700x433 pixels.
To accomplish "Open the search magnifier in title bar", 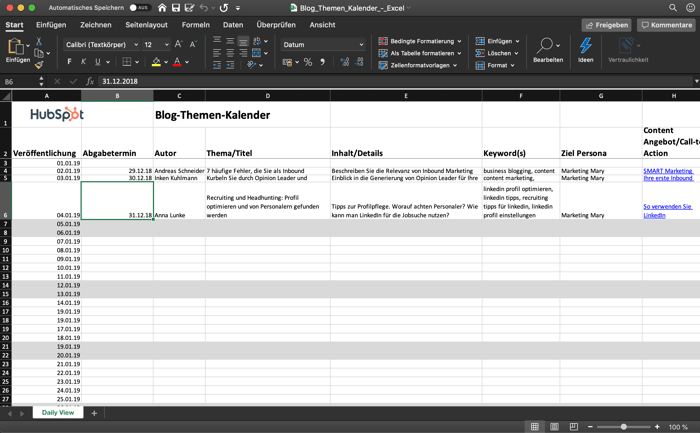I will coord(672,8).
